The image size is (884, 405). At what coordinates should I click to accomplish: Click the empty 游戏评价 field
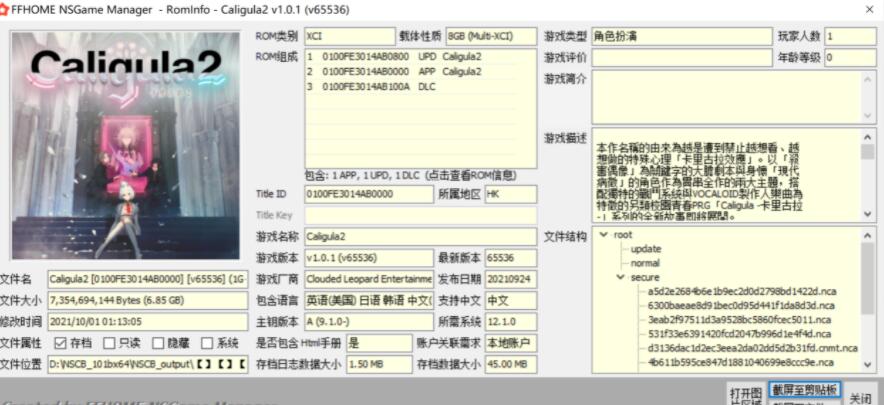(x=682, y=58)
